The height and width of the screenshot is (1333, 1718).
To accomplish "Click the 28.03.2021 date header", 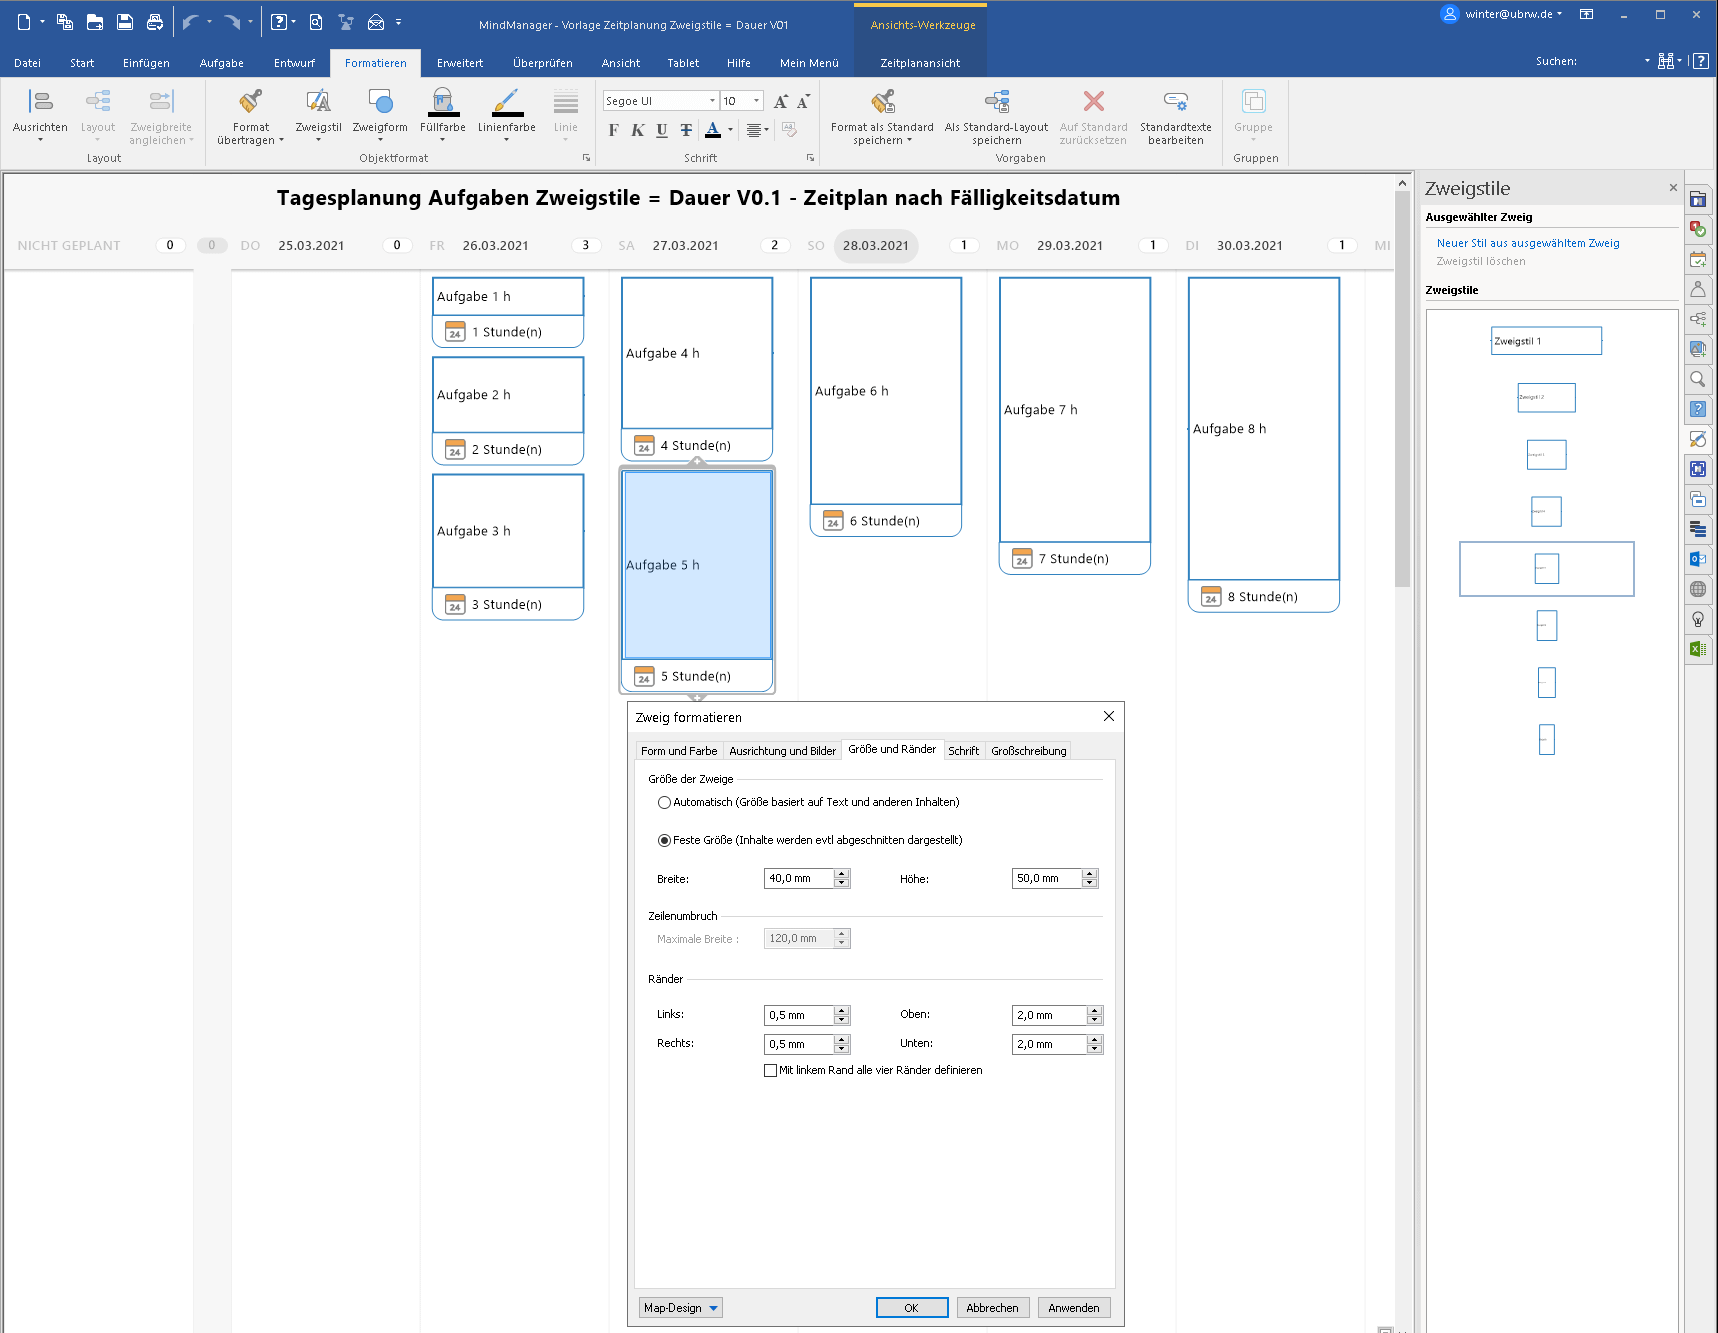I will pos(876,246).
